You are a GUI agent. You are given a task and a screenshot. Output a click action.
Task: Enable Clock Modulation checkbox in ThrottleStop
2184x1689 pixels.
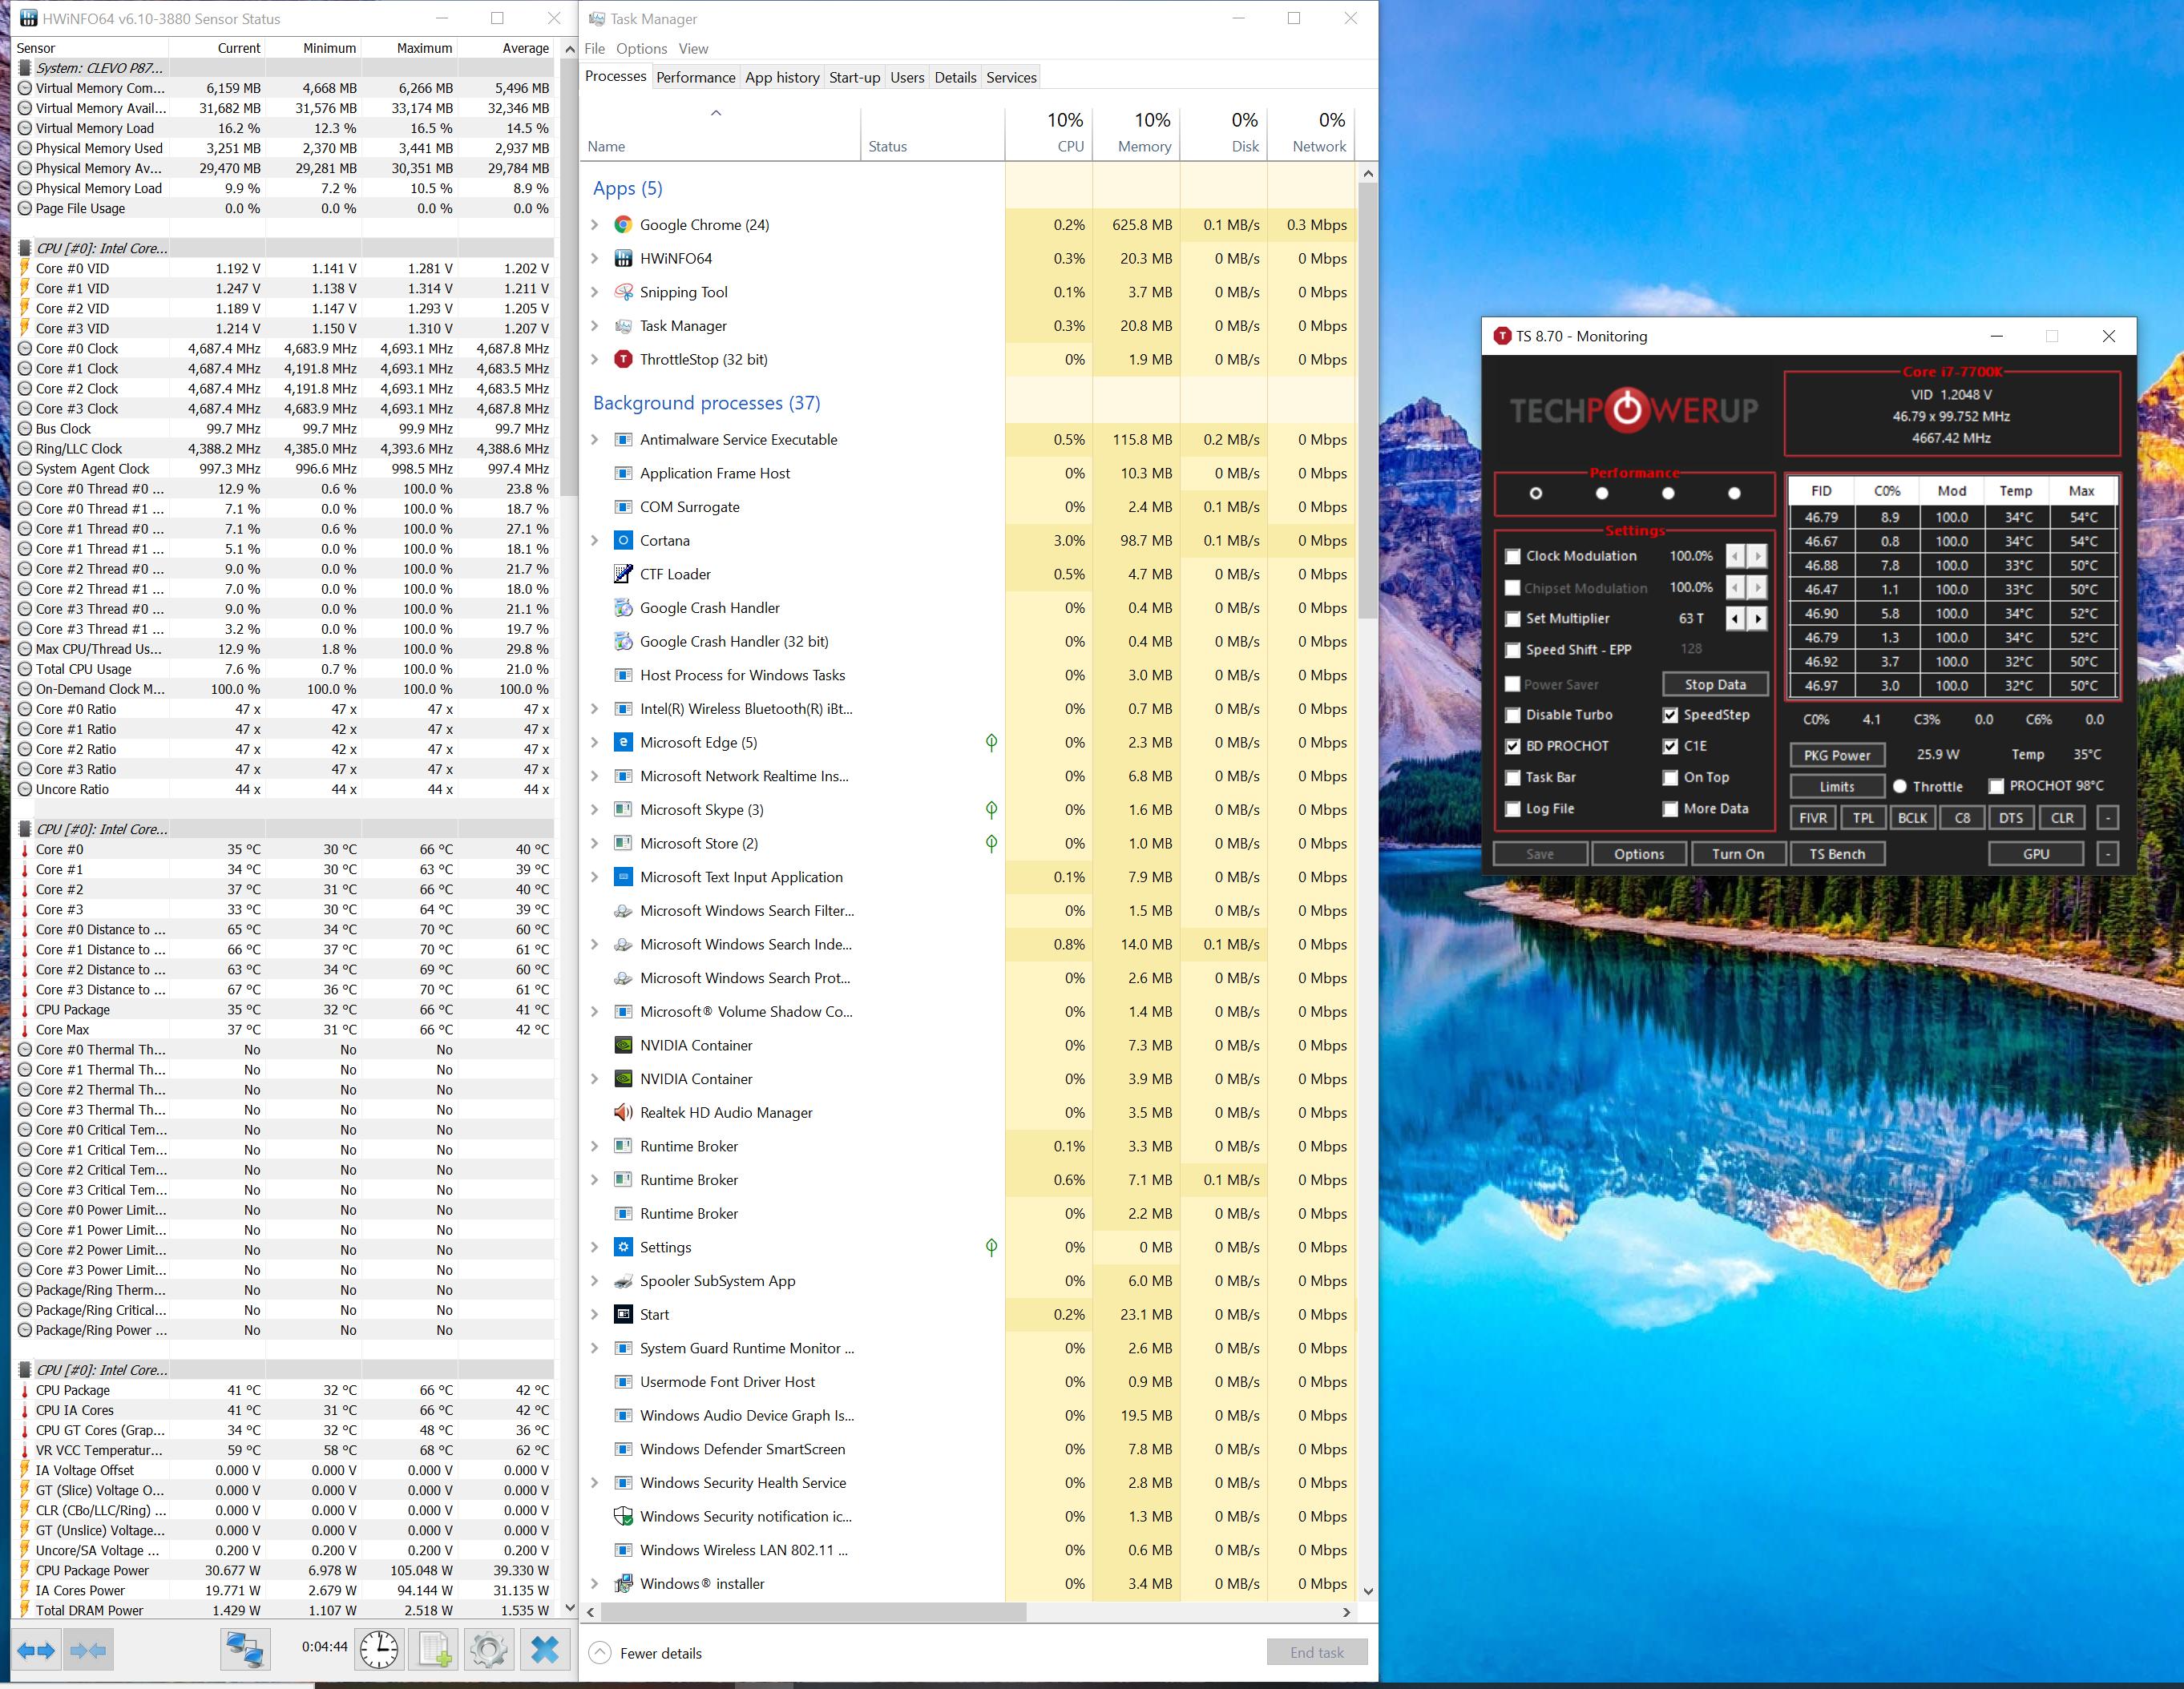coord(1512,557)
